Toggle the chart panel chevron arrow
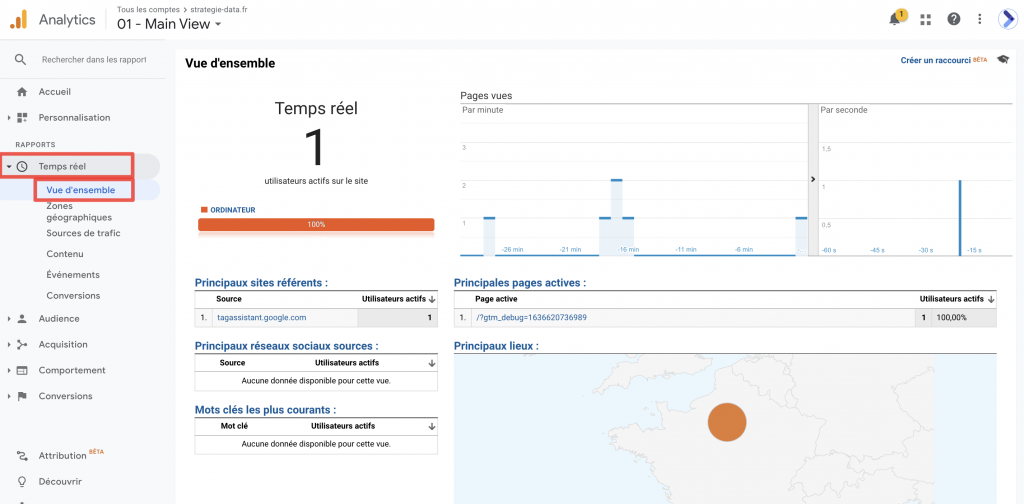This screenshot has width=1024, height=504. pyautogui.click(x=812, y=179)
